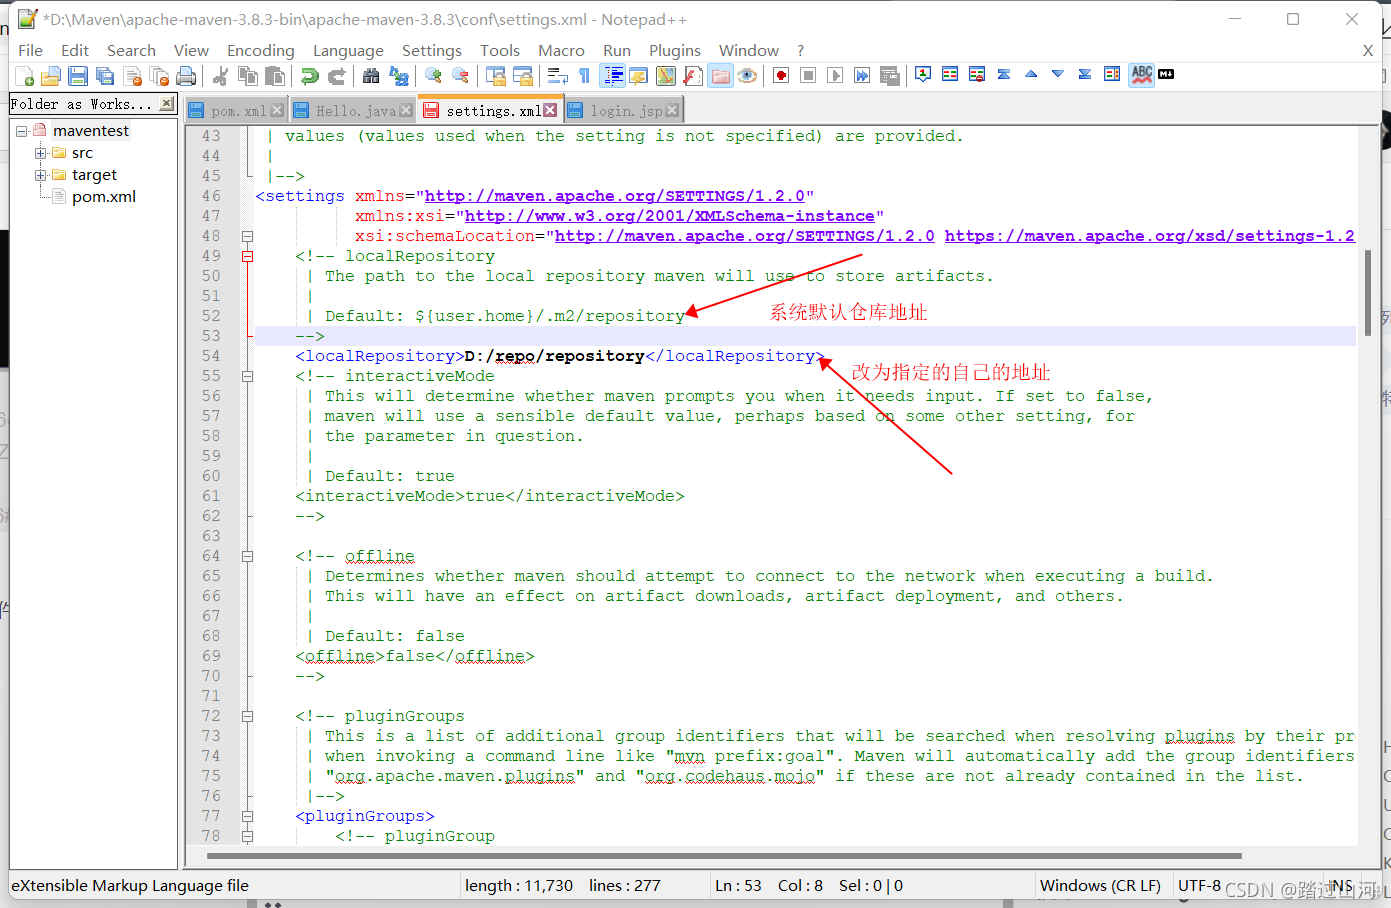The height and width of the screenshot is (908, 1391).
Task: Open Find with the binoculars icon
Action: (371, 76)
